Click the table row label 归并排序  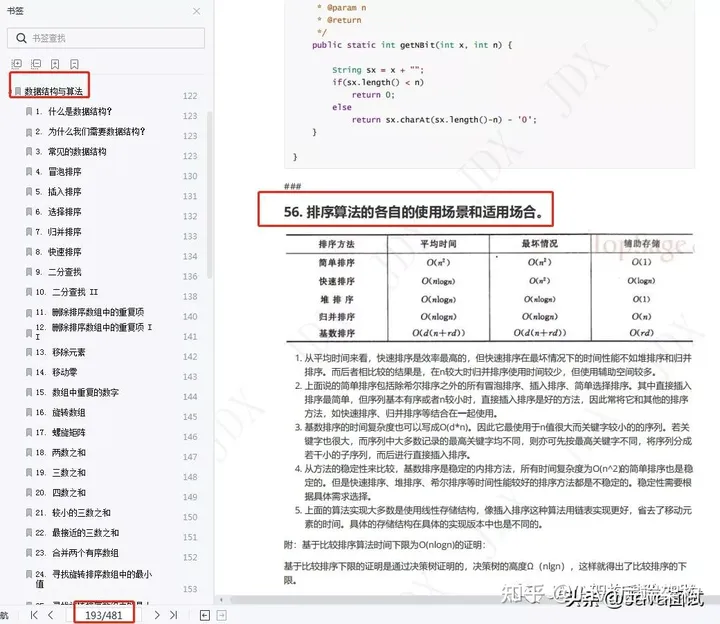[337, 316]
